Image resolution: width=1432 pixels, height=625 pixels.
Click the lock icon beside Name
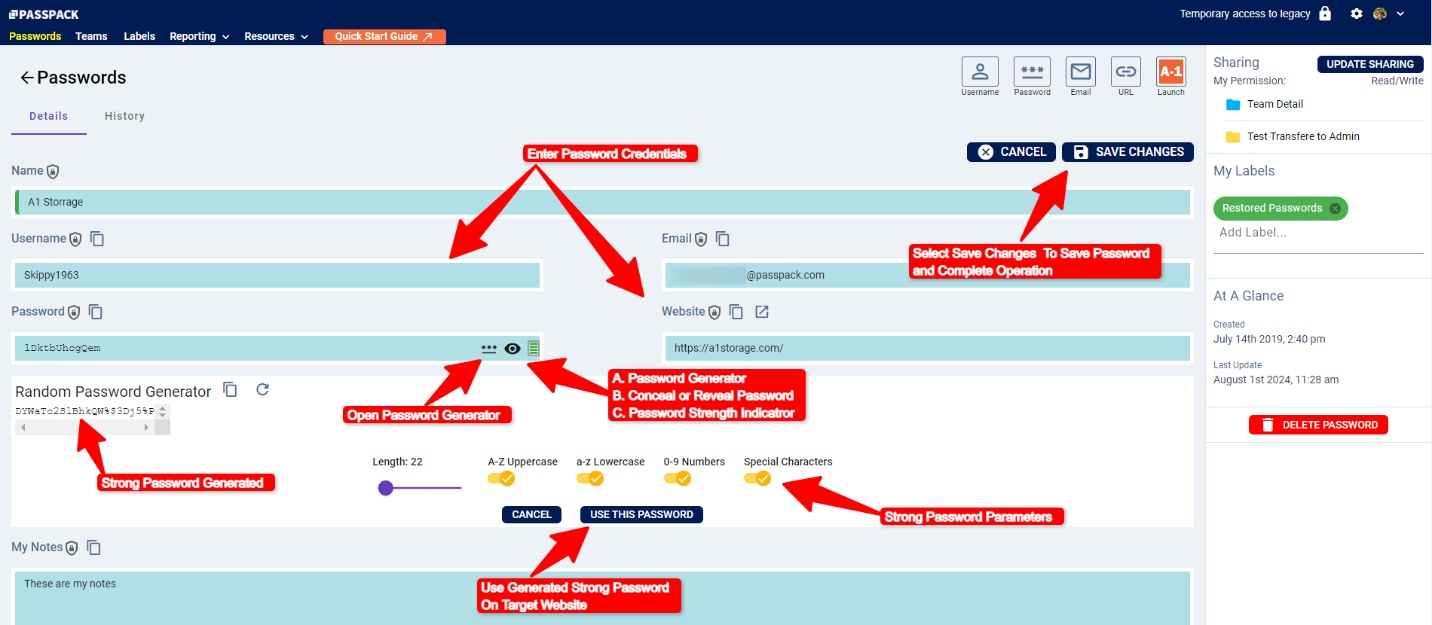(x=53, y=172)
